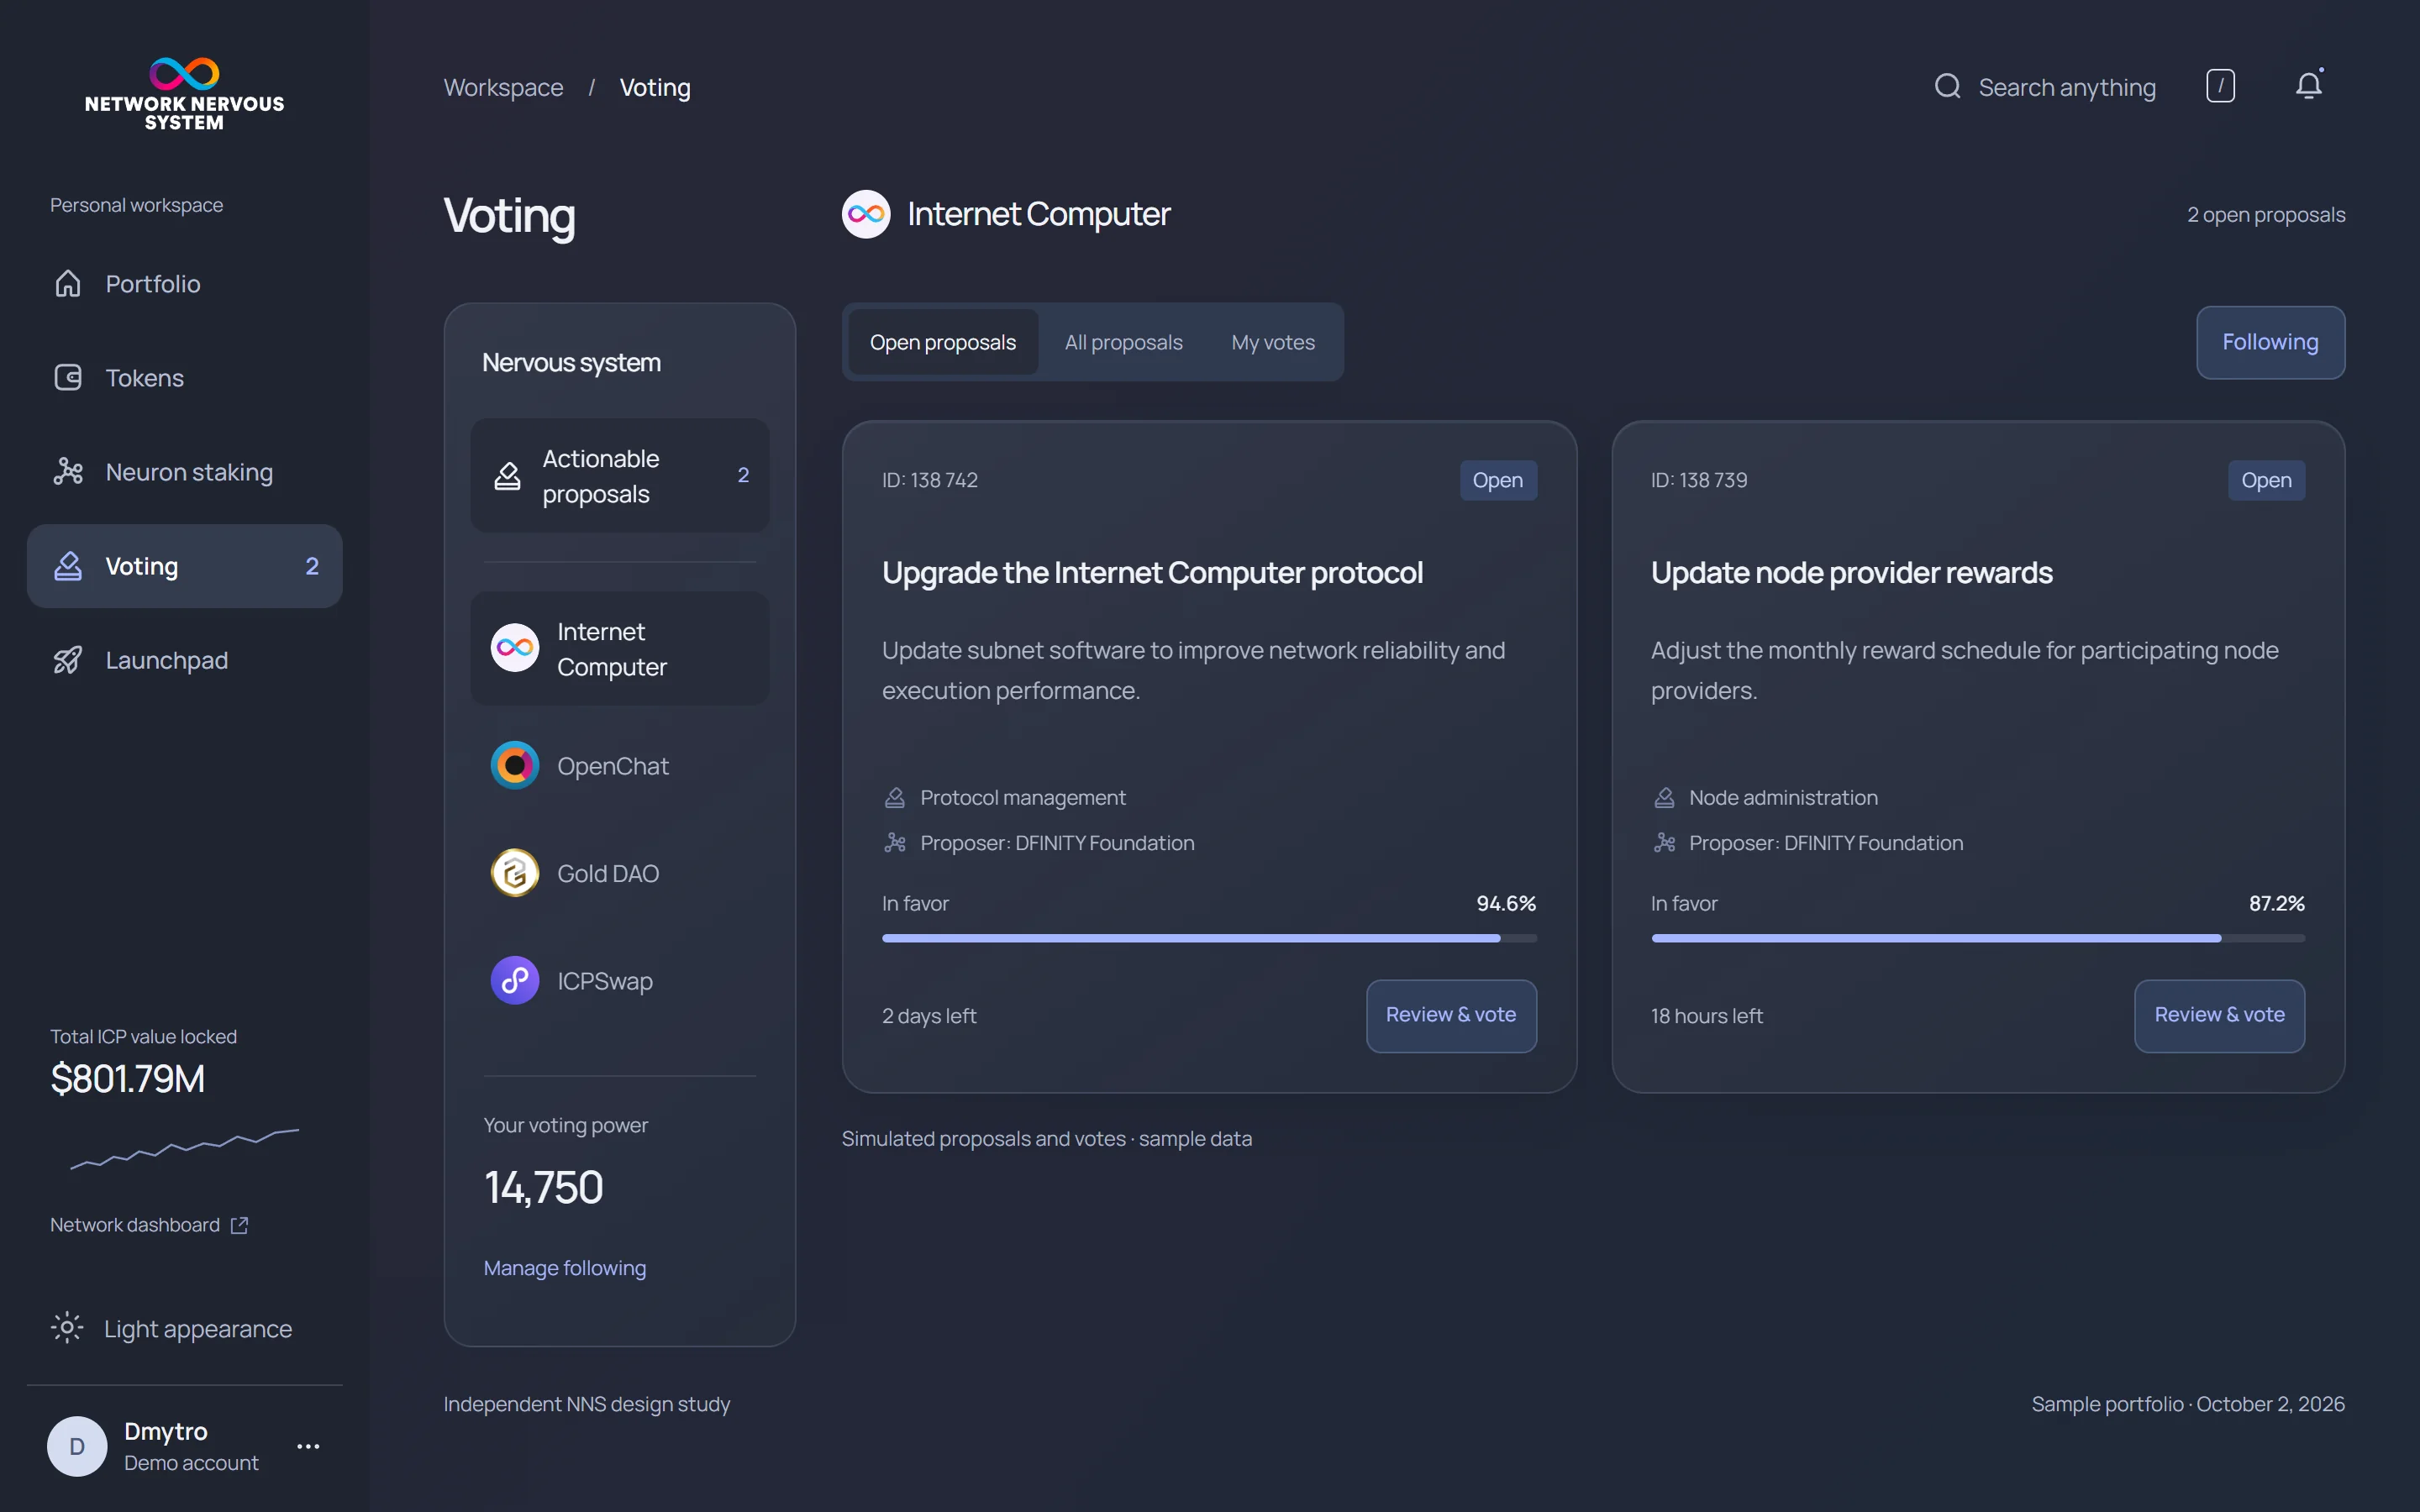Click the Following button

(2270, 342)
